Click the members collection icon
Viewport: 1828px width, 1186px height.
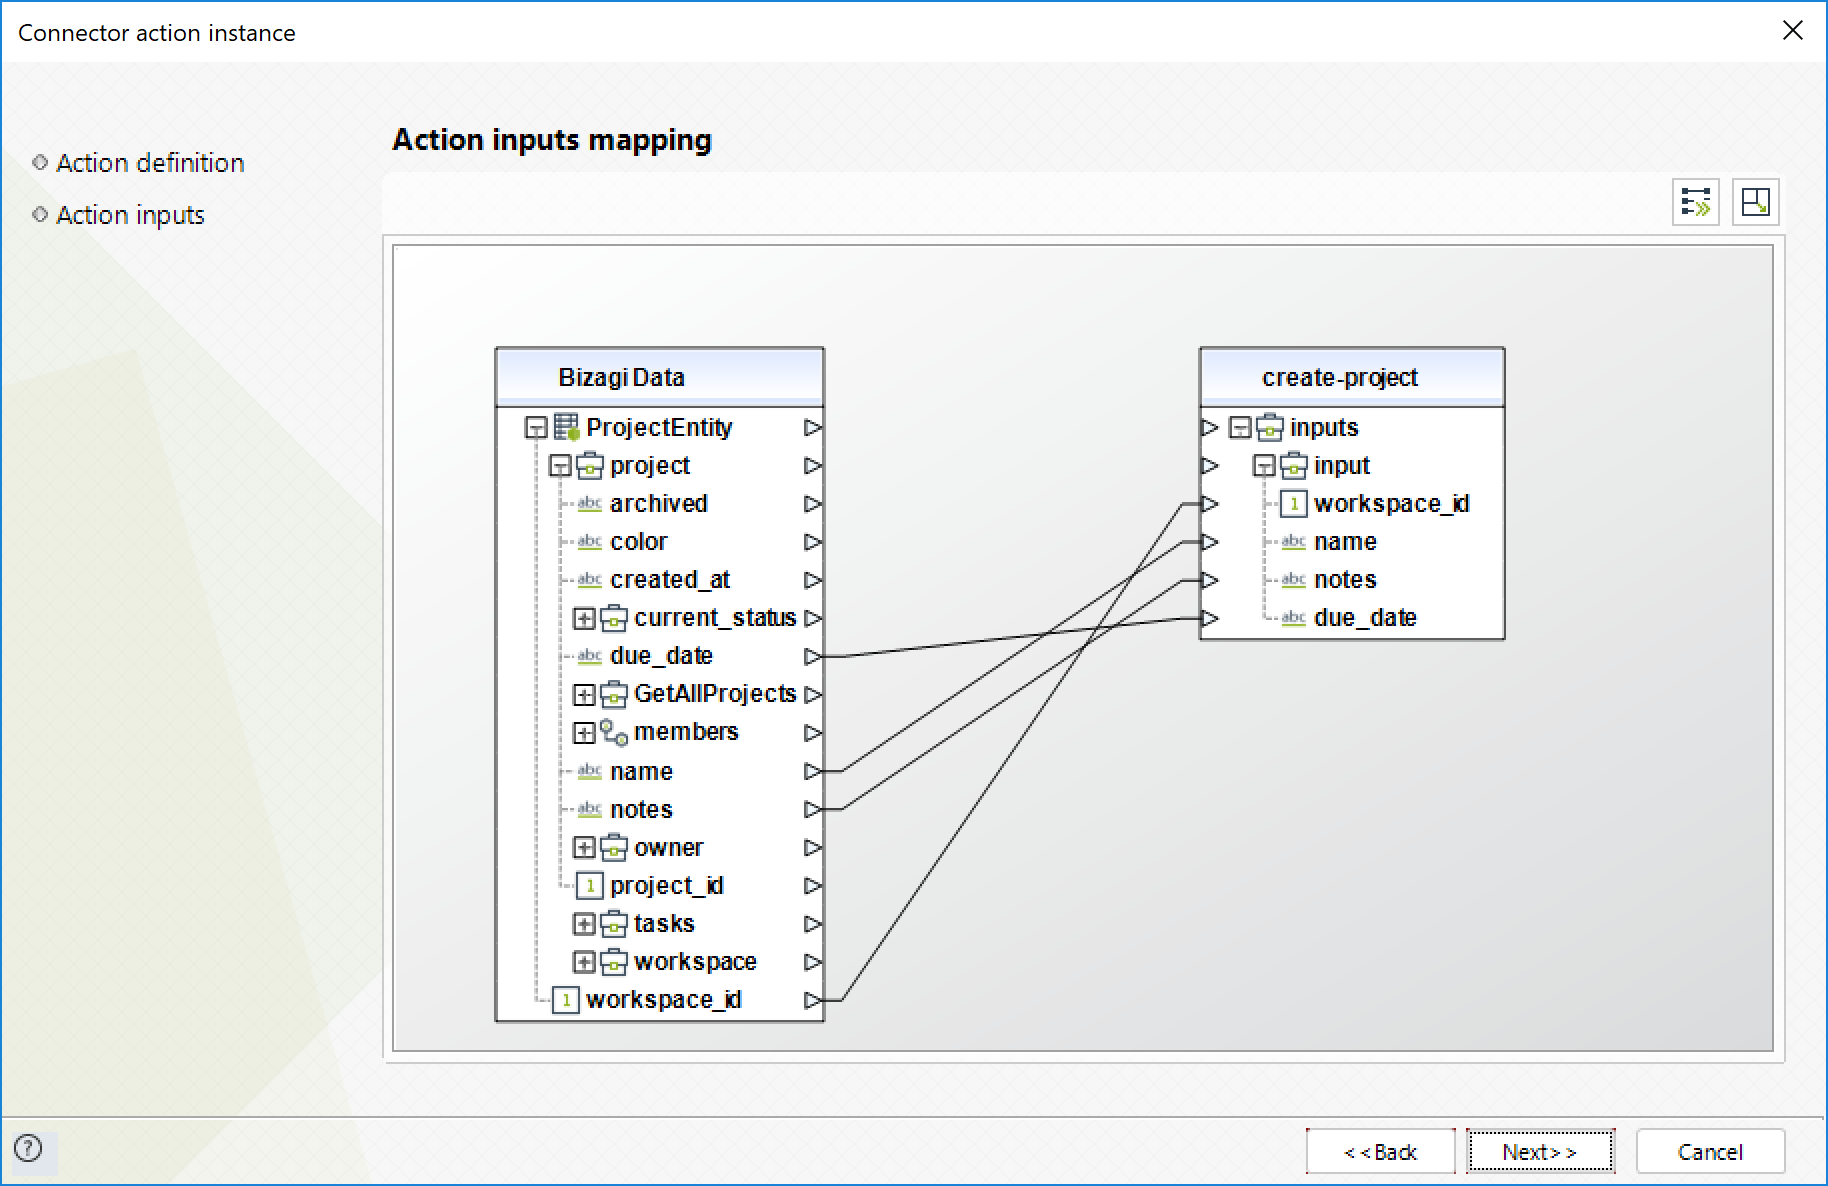[614, 732]
